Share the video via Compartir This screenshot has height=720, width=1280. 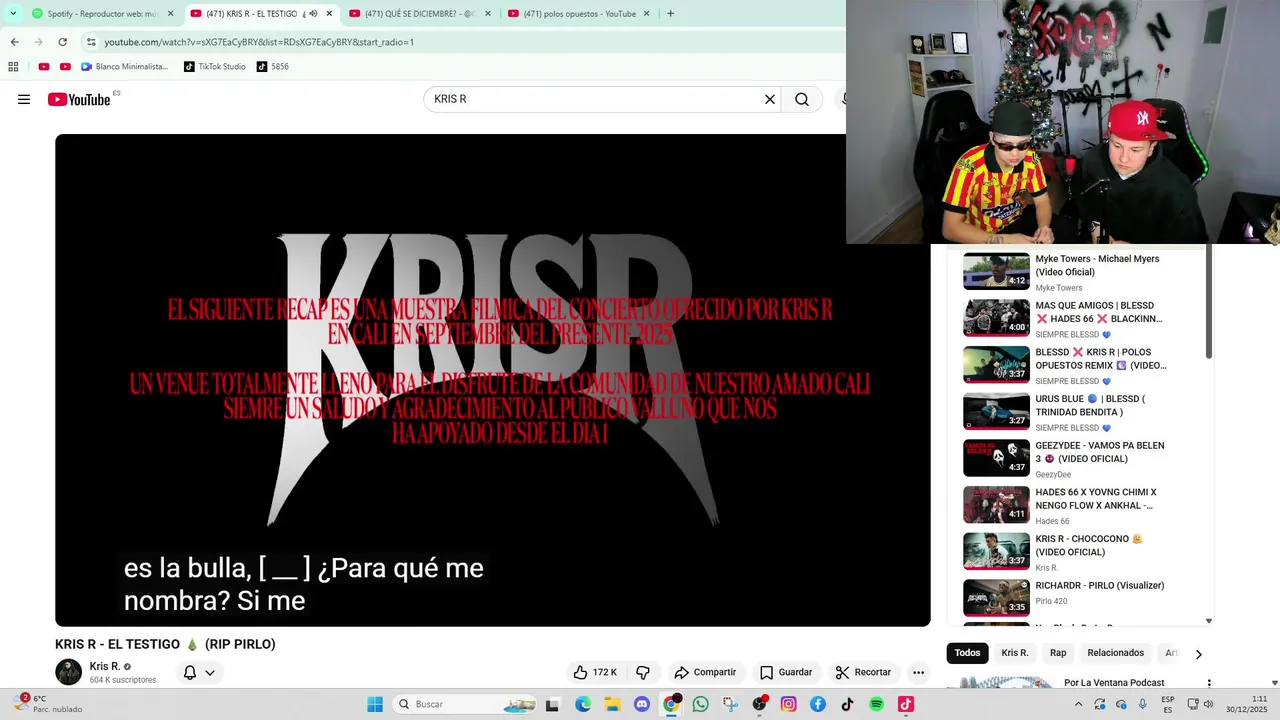[x=705, y=672]
